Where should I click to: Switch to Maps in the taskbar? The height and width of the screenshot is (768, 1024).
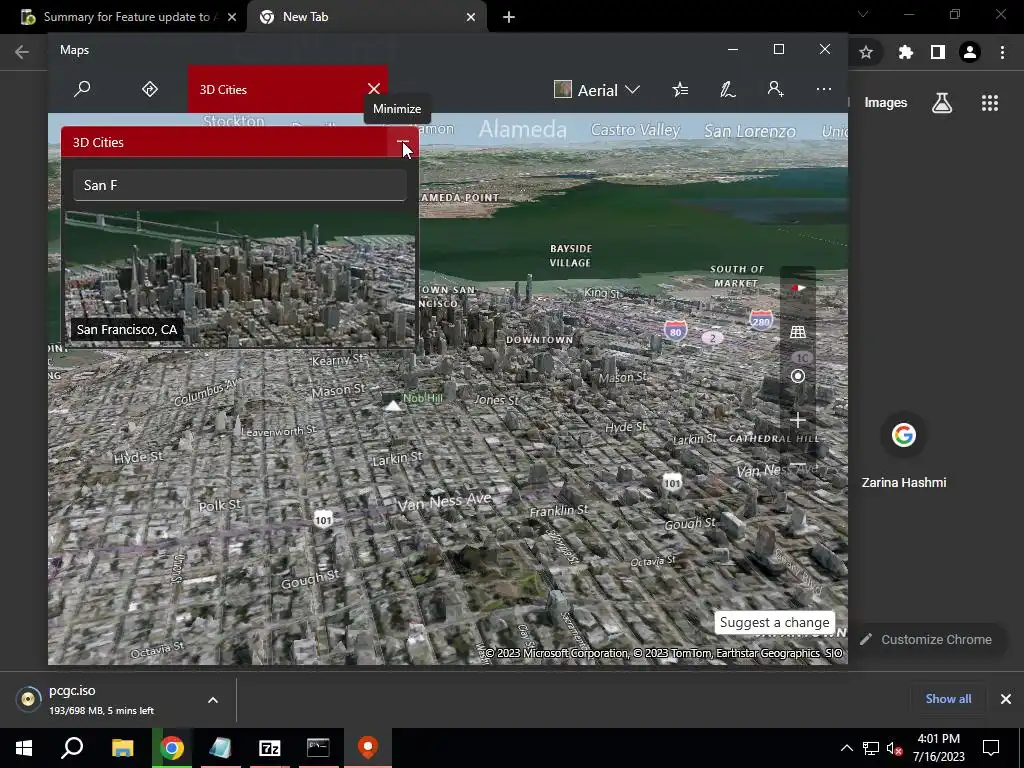(x=368, y=748)
